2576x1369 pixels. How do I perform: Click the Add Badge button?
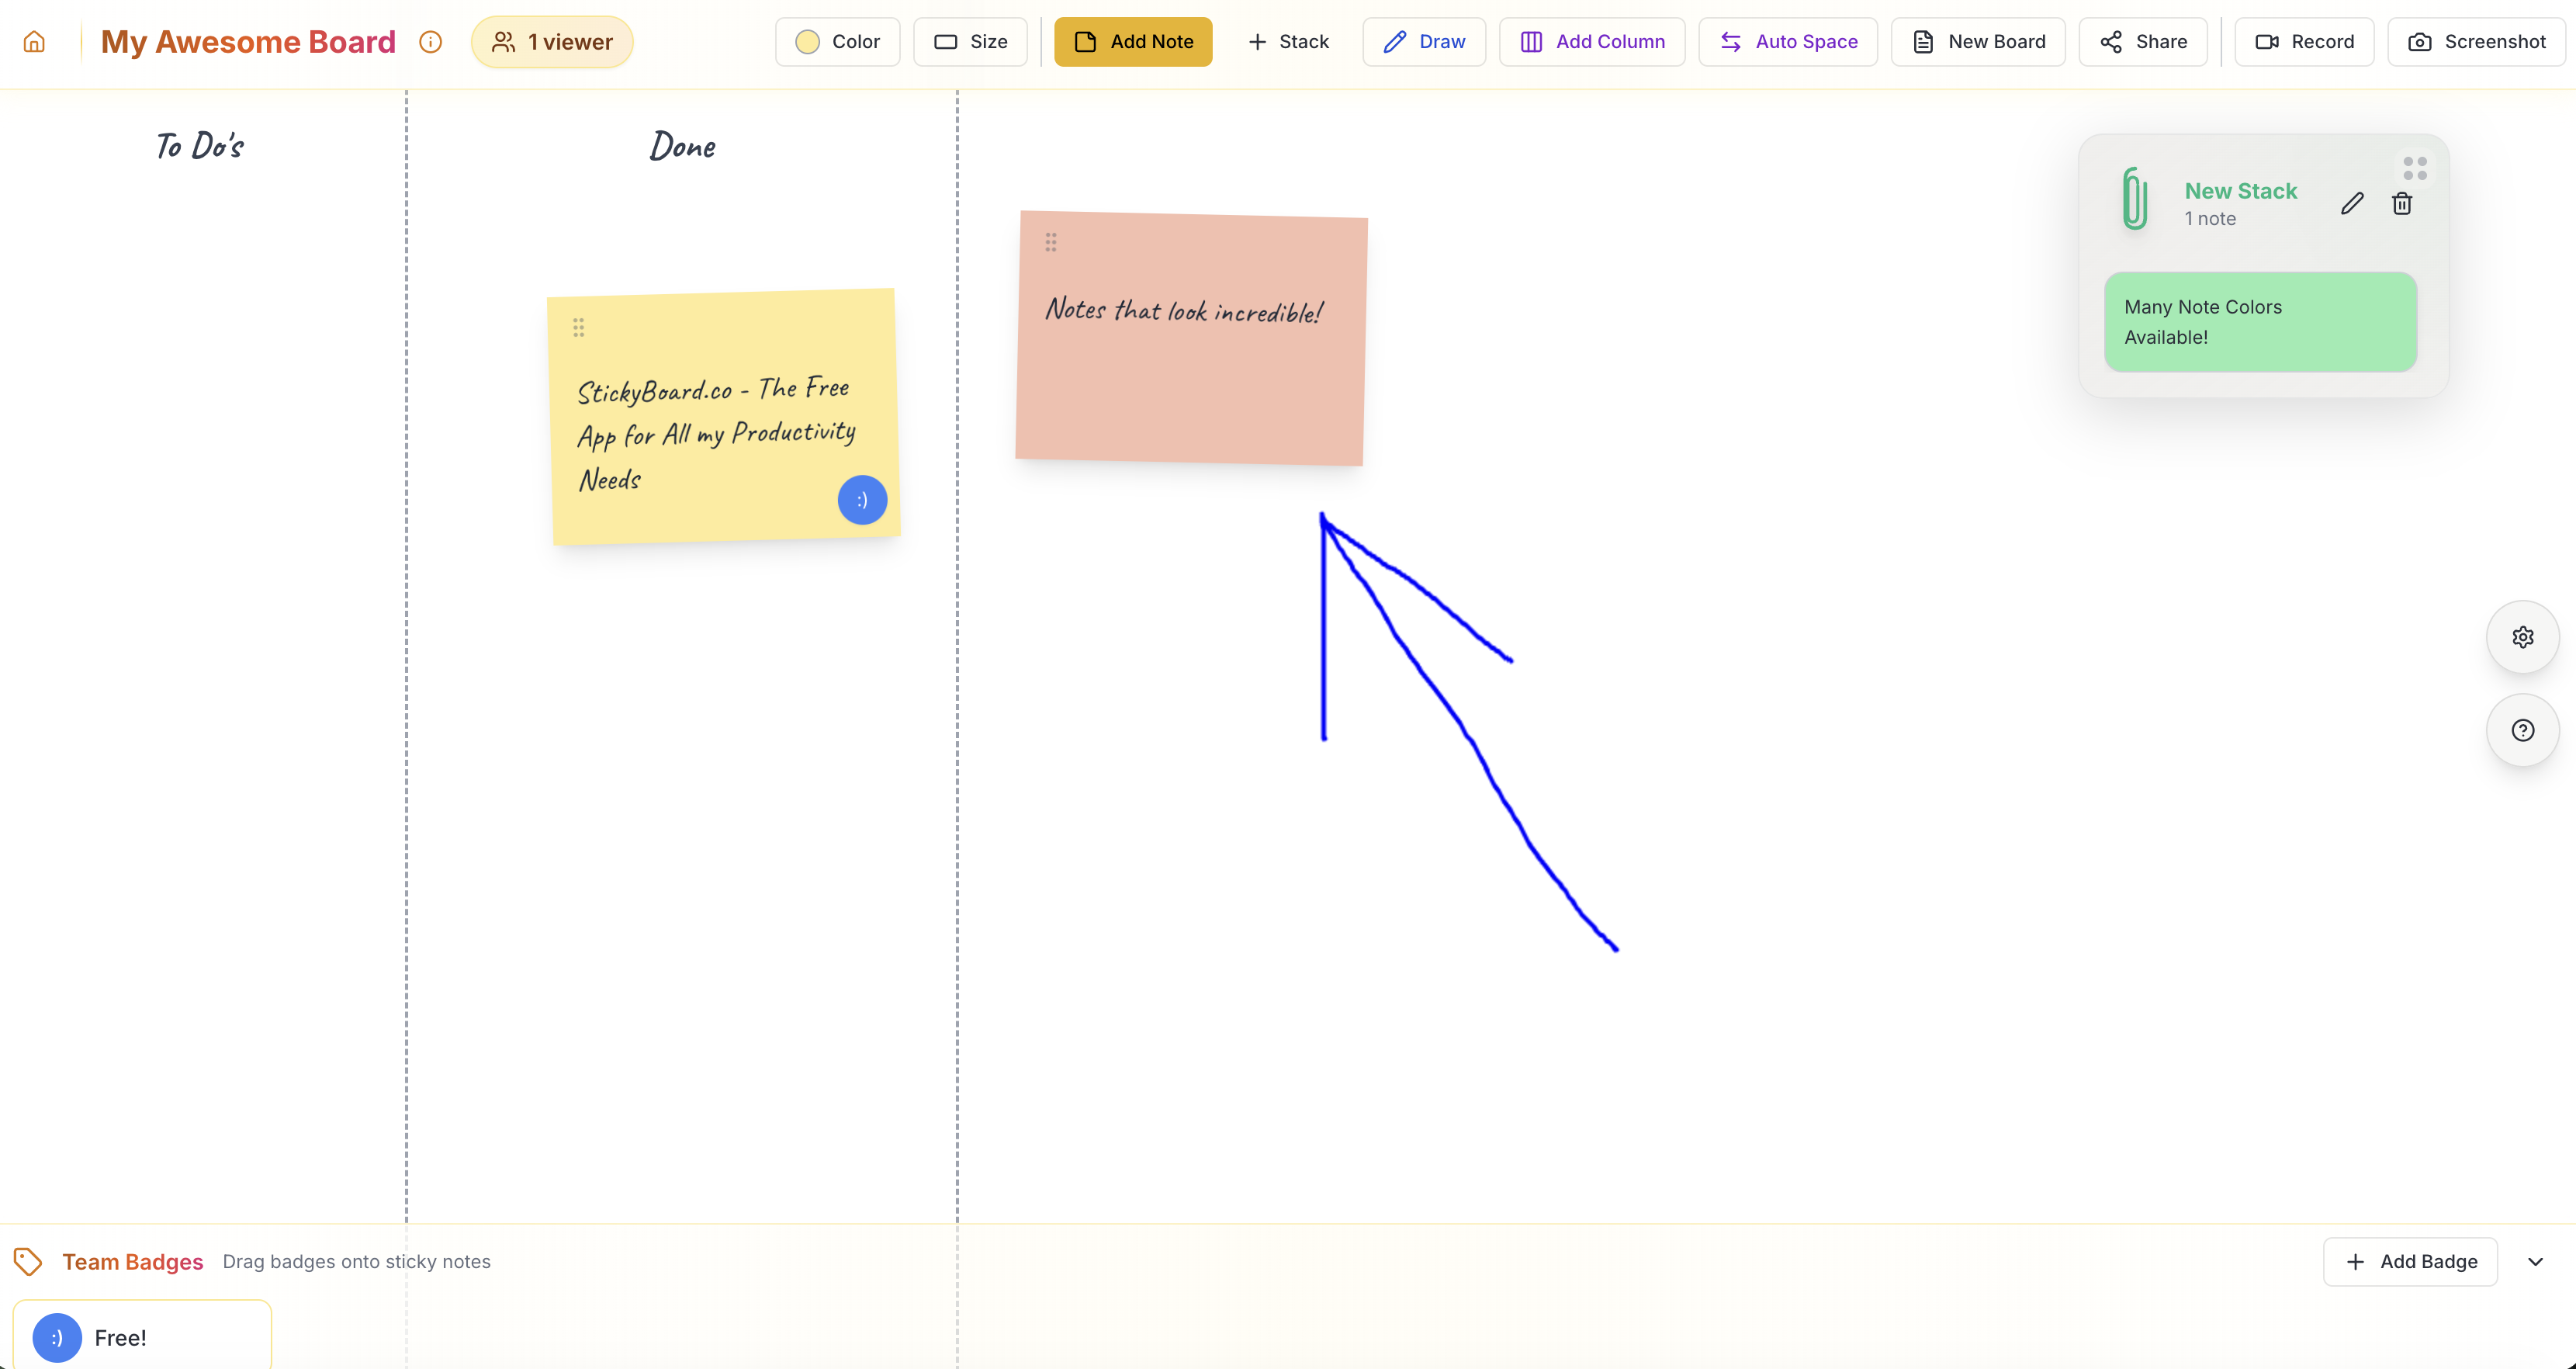point(2410,1262)
